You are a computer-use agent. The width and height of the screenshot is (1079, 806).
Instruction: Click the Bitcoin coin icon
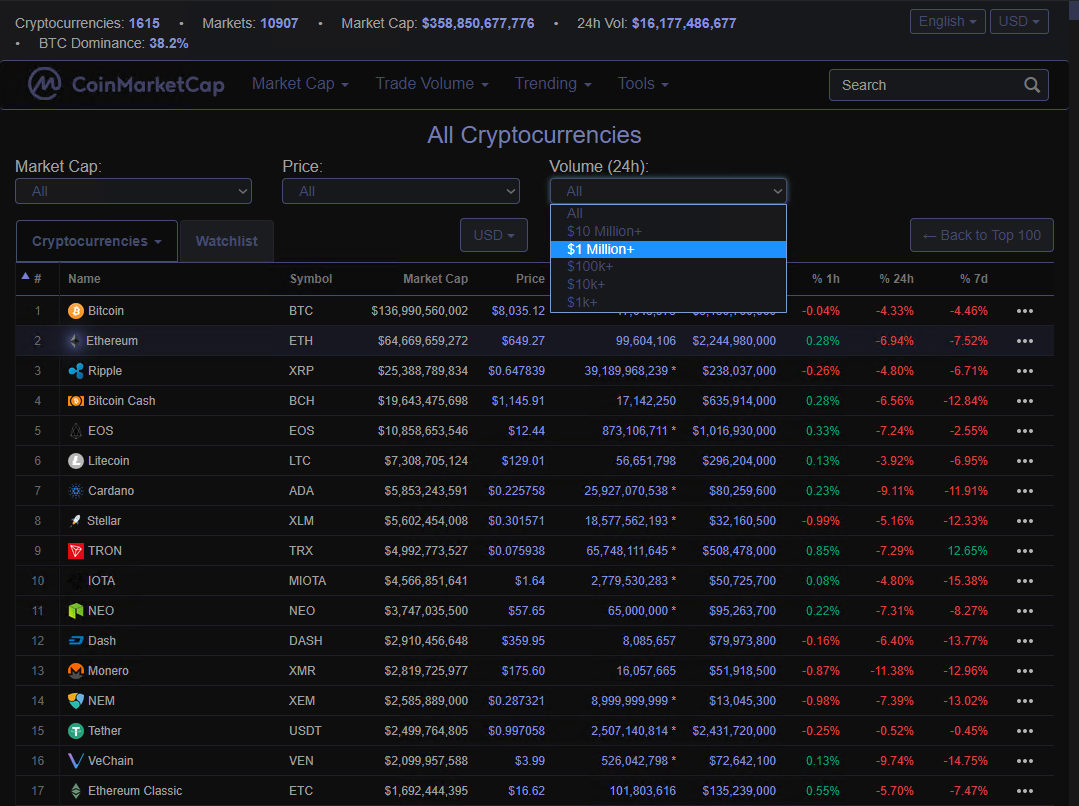(x=76, y=311)
